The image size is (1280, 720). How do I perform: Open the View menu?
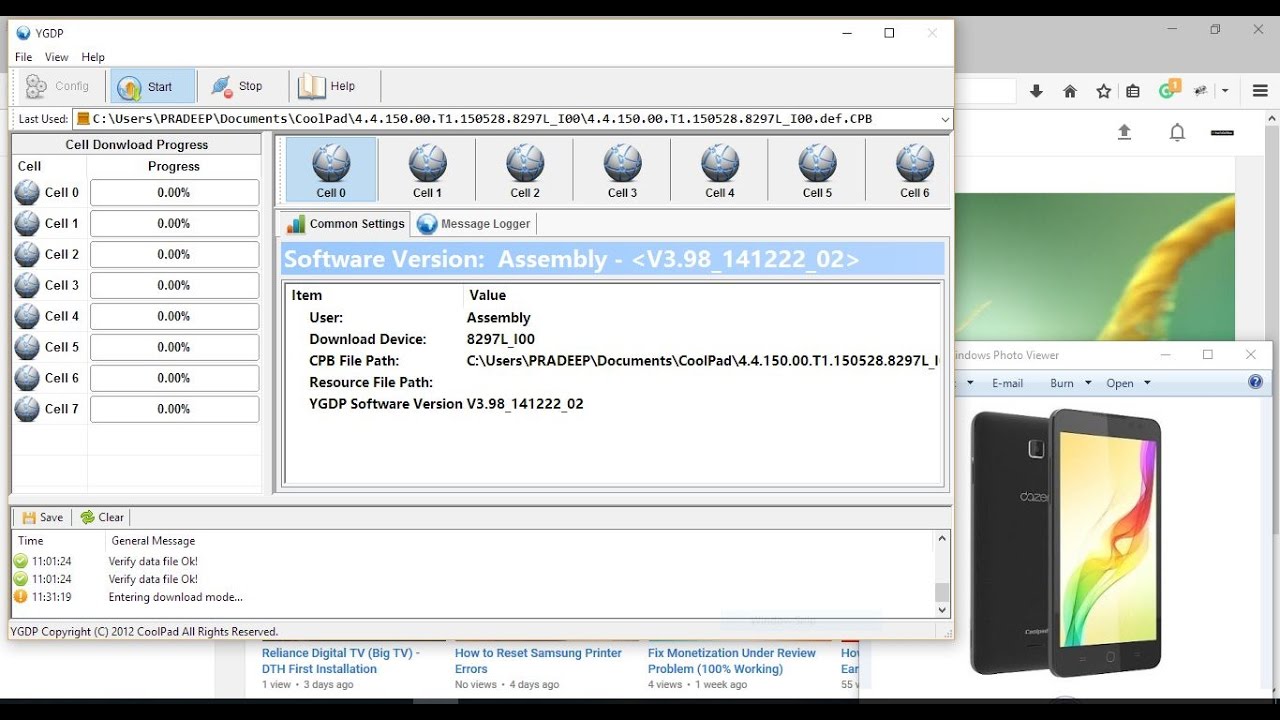pyautogui.click(x=57, y=57)
